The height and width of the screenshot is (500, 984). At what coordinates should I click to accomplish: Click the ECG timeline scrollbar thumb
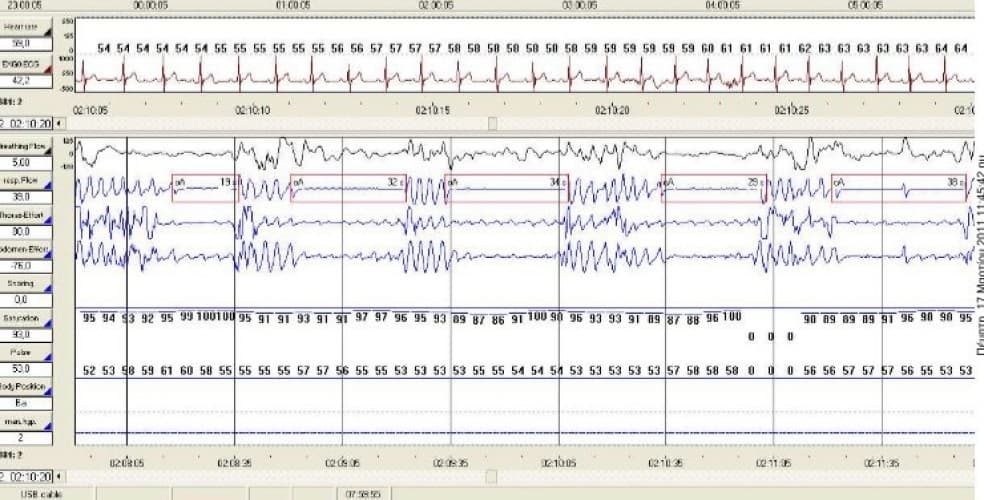tap(491, 123)
